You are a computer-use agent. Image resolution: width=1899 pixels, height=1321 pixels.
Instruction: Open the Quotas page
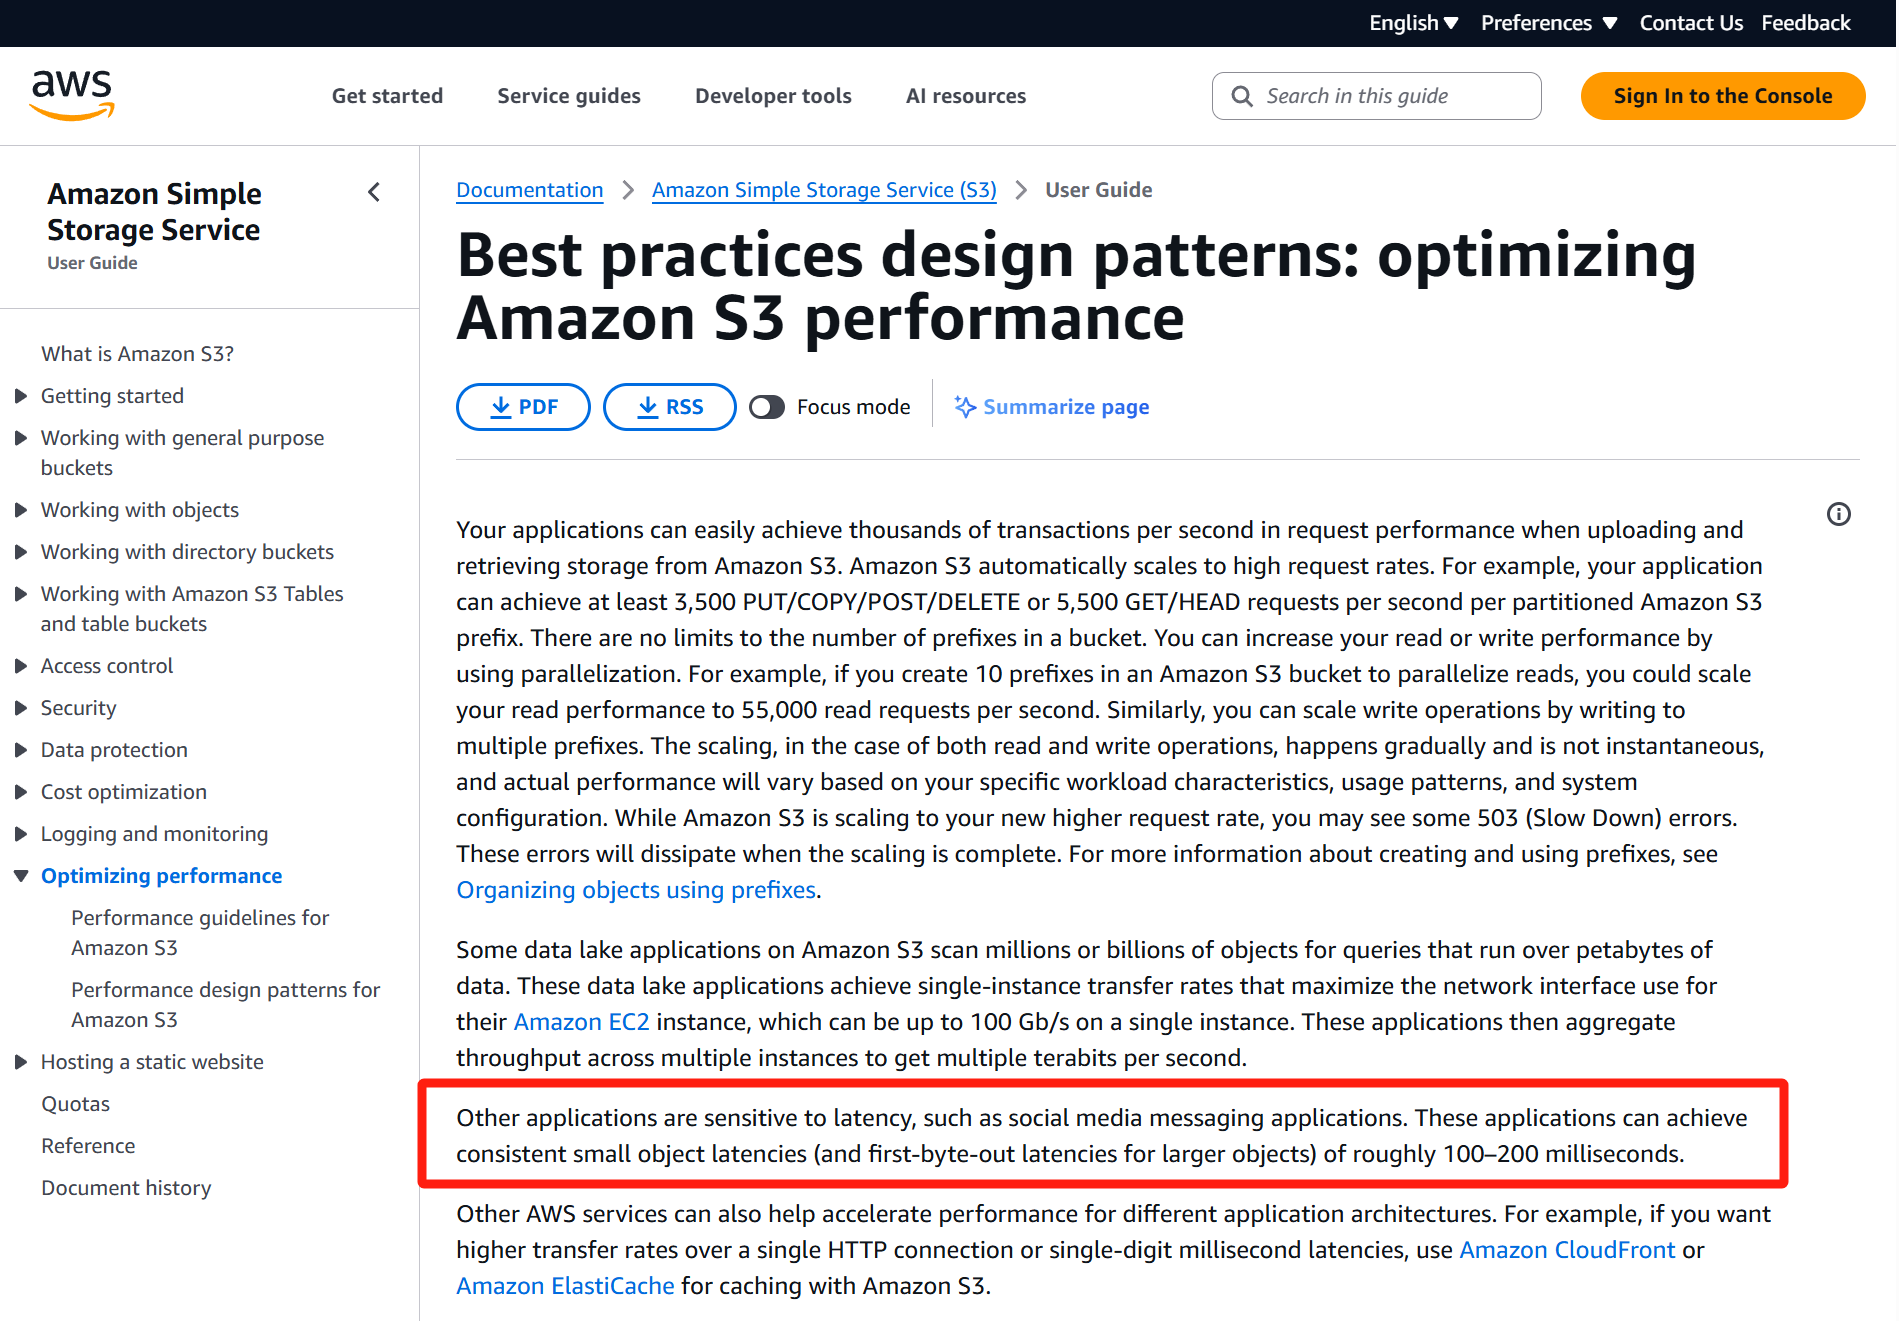coord(75,1104)
